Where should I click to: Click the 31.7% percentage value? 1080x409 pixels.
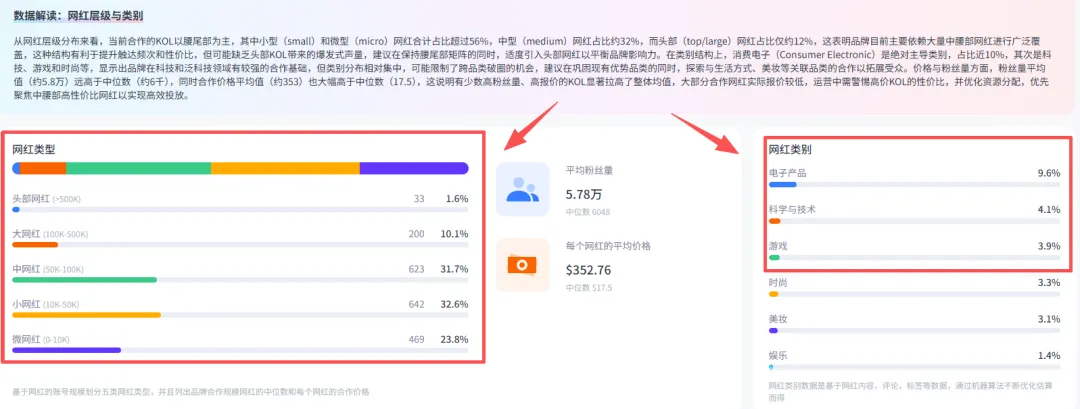tap(455, 269)
